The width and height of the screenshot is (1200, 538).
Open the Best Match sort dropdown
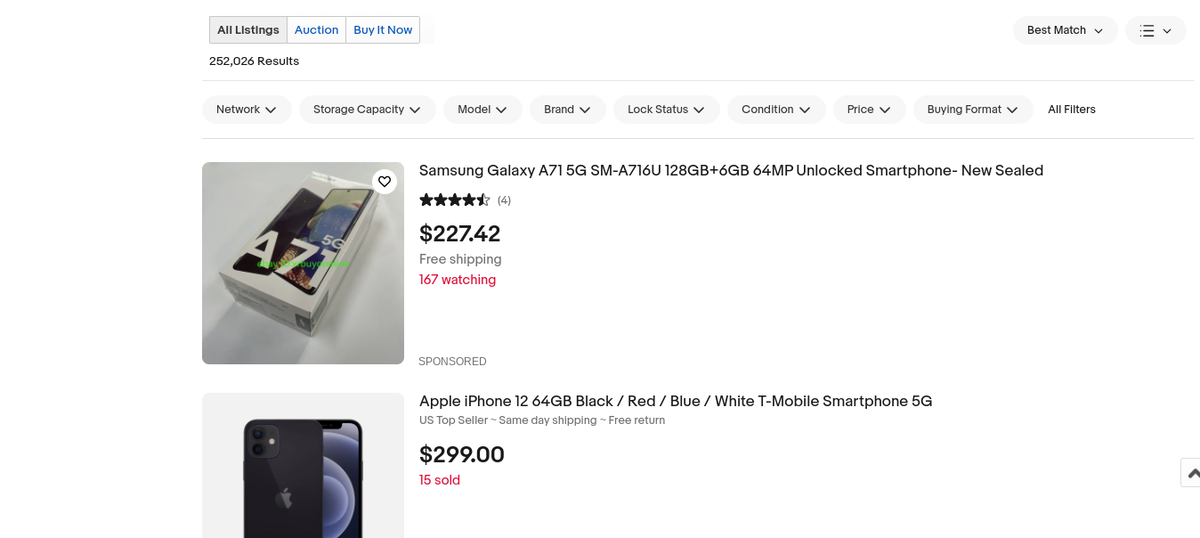coord(1065,30)
